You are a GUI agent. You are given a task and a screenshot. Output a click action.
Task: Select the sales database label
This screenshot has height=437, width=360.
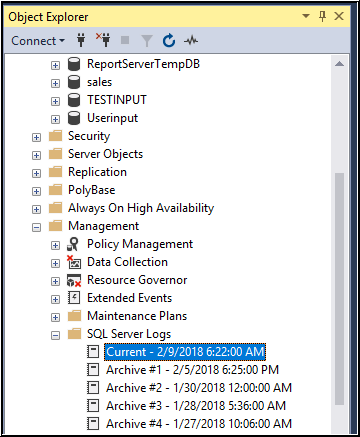coord(99,82)
